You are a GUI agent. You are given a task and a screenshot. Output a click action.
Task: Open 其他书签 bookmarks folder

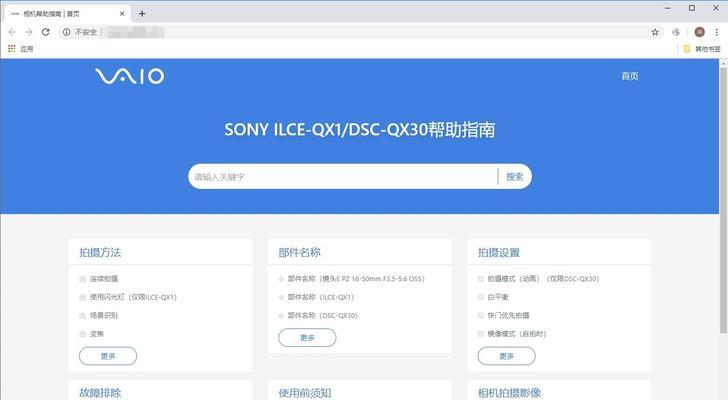702,49
